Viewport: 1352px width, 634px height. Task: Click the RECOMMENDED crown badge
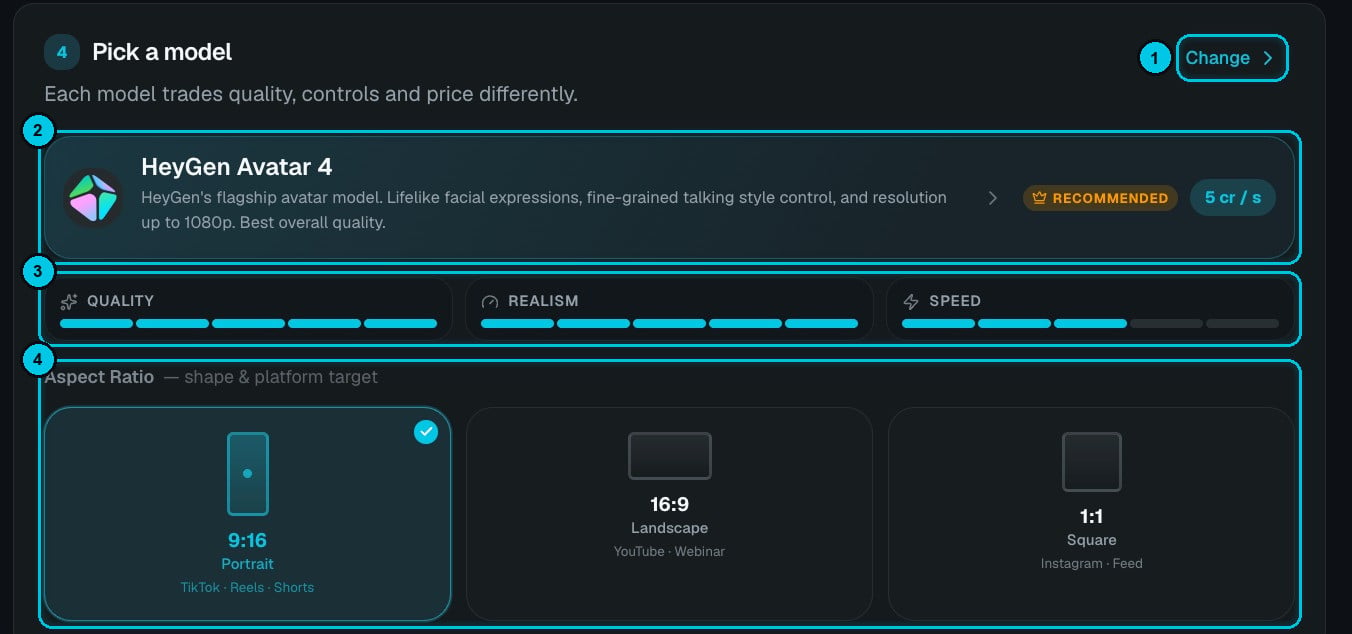coord(1100,198)
